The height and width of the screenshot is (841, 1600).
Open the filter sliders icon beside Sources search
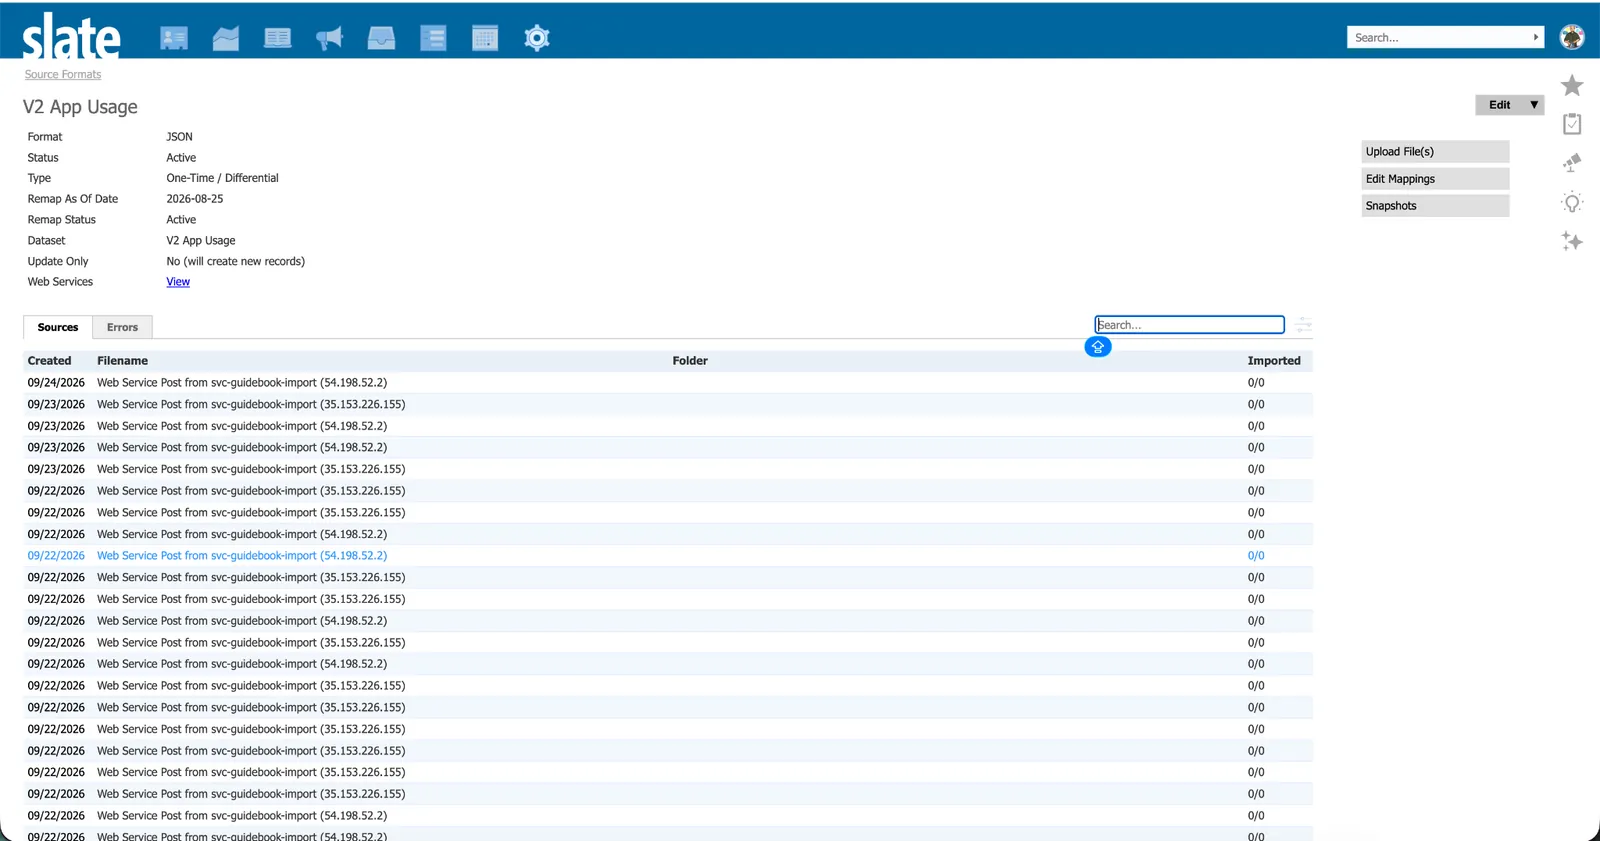[x=1303, y=325]
